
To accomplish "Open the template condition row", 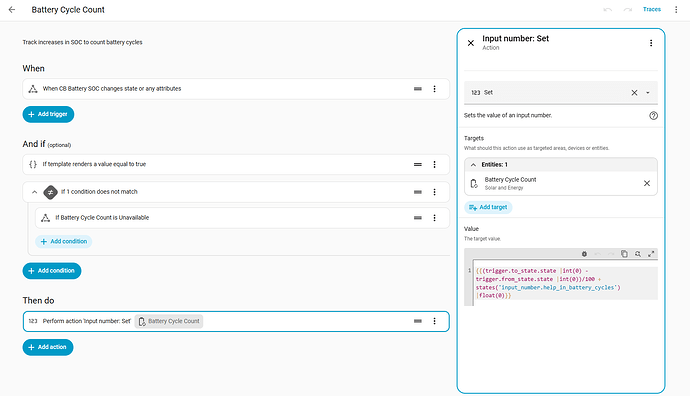I will tap(236, 165).
